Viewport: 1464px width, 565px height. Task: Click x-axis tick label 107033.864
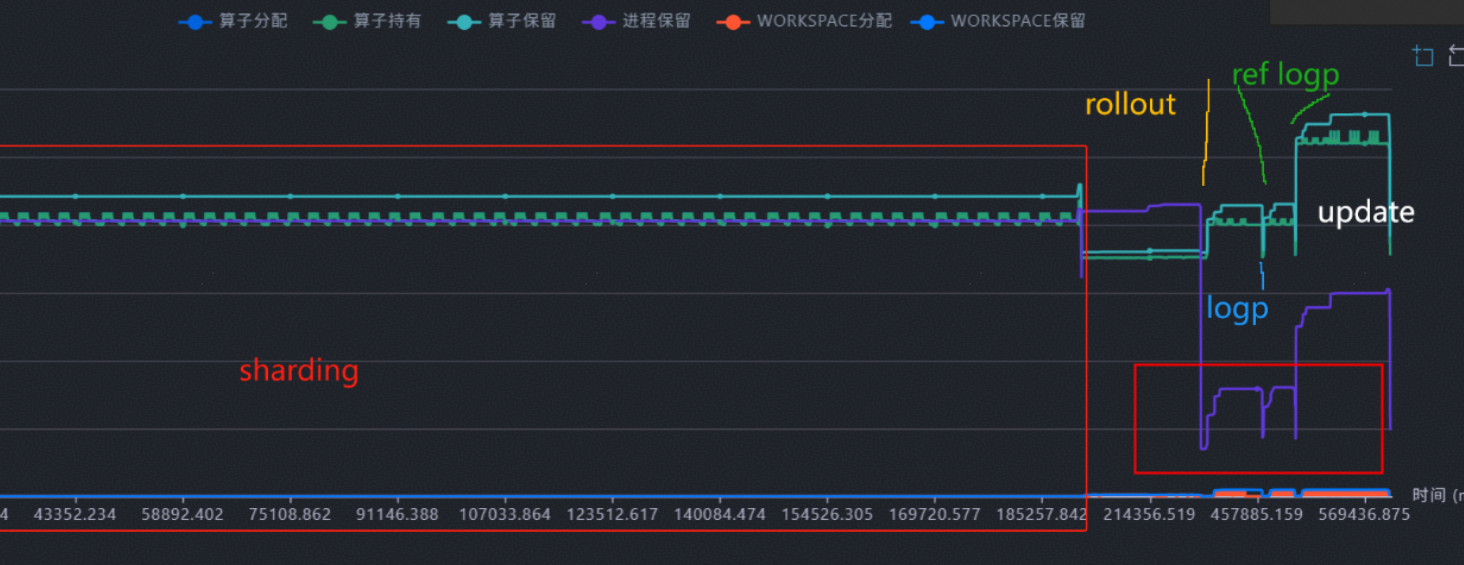pos(505,514)
